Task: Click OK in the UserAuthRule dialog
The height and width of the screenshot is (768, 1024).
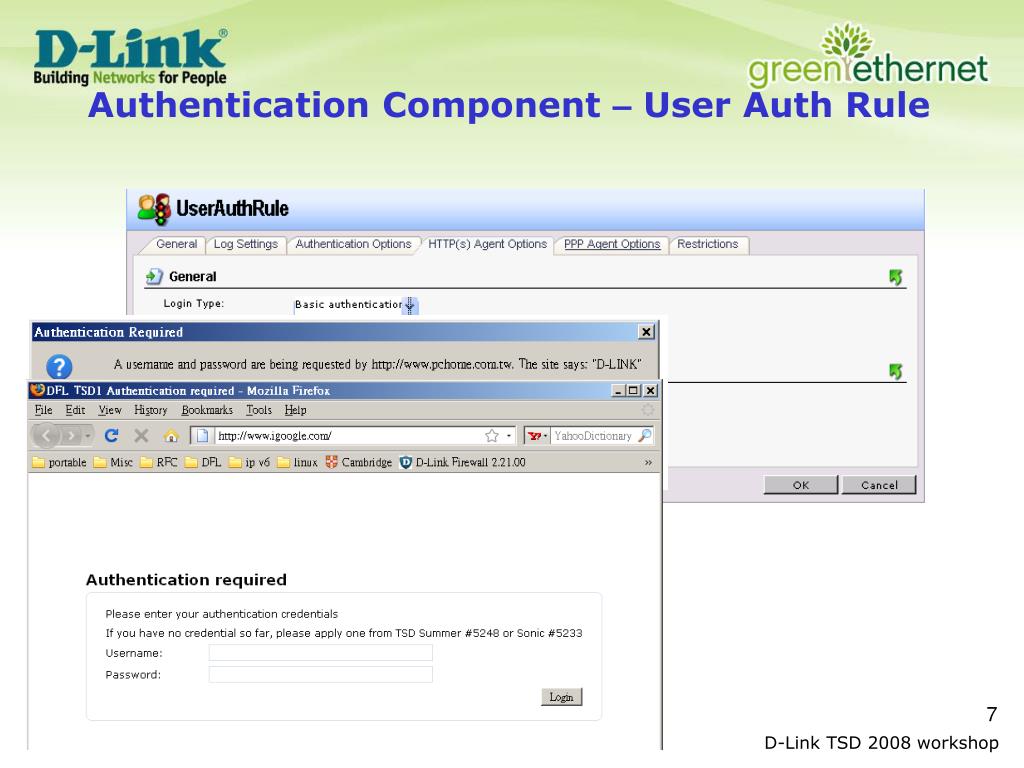Action: 801,485
